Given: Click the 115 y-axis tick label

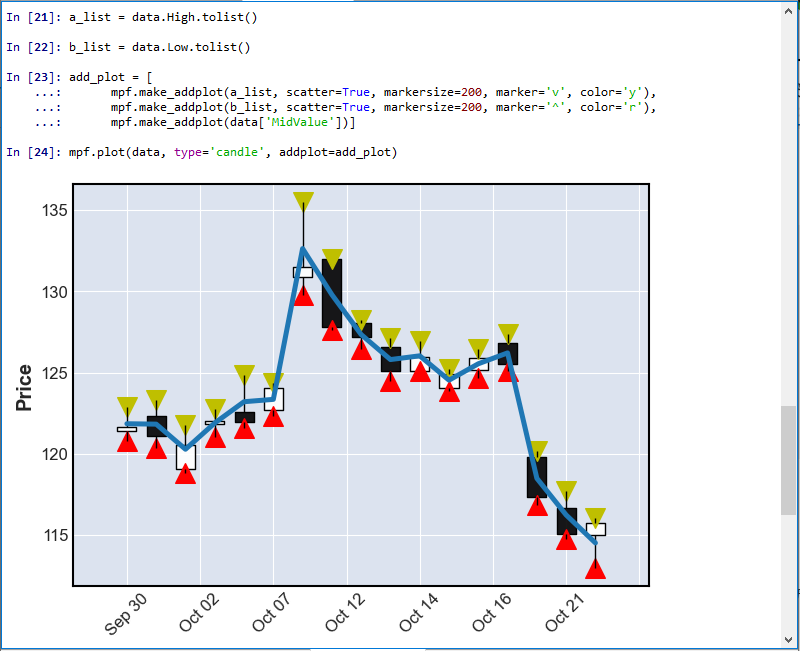Looking at the screenshot, I should [x=56, y=536].
